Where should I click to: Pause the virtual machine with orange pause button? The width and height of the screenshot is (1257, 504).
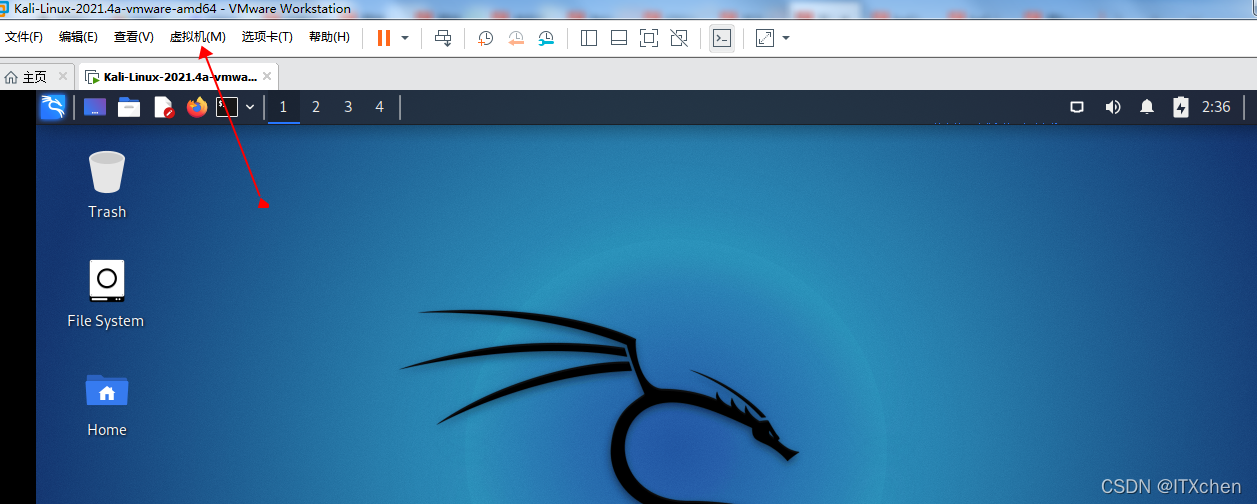click(x=384, y=38)
